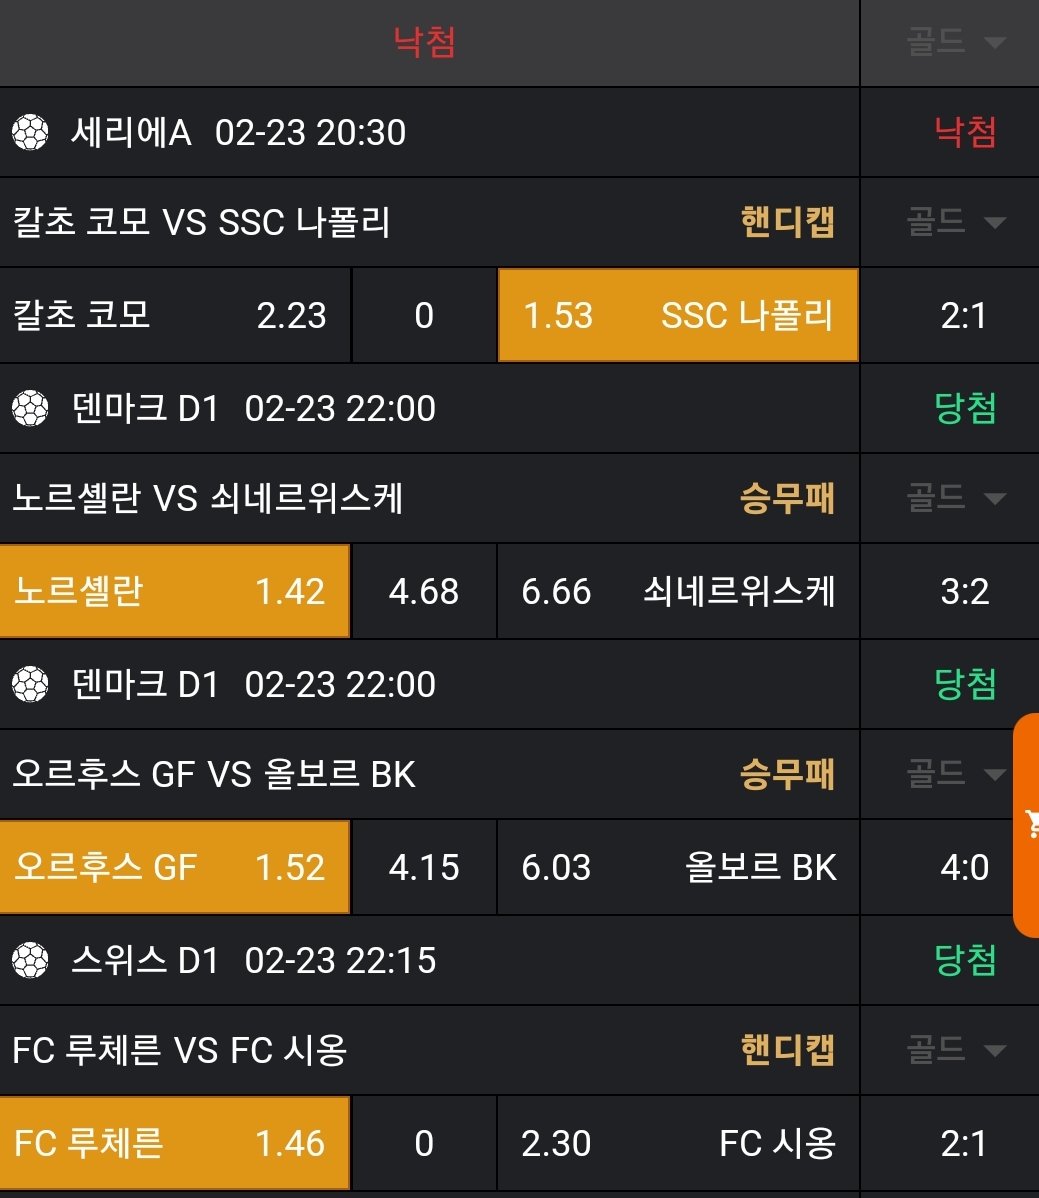Choose 칼초 코모 at odds 2.23
This screenshot has width=1039, height=1198.
coord(174,315)
